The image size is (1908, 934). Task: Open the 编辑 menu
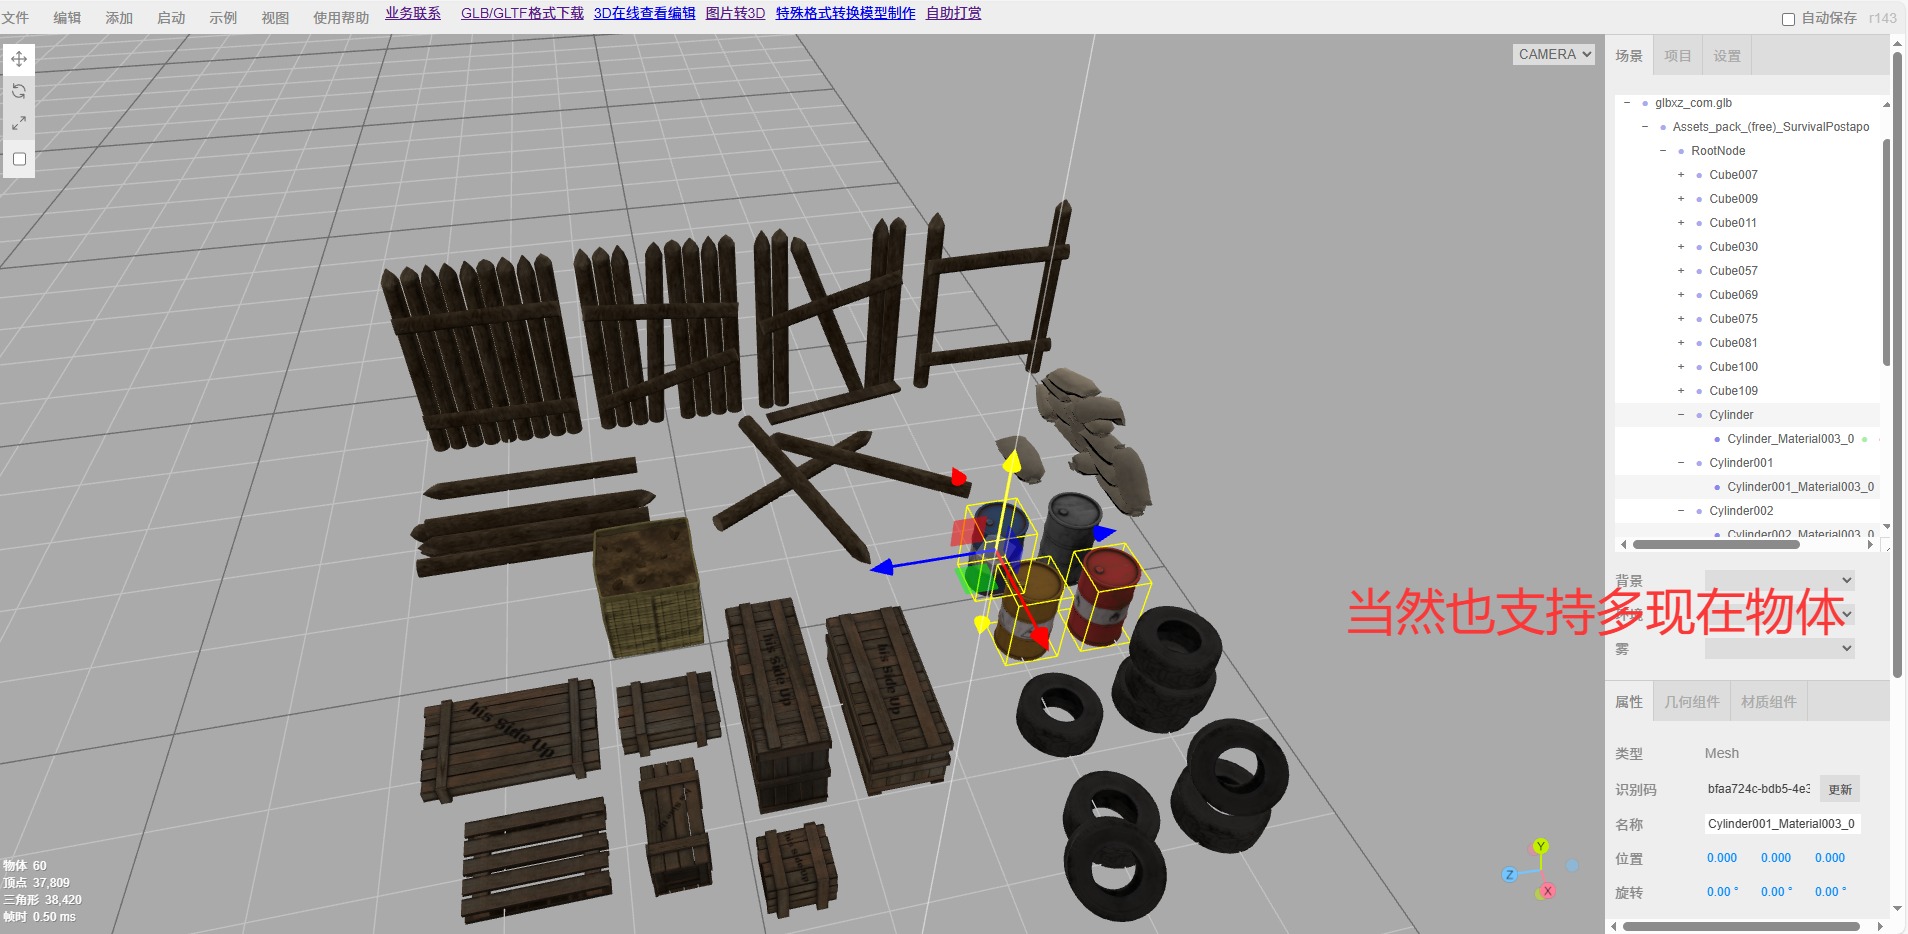[67, 18]
